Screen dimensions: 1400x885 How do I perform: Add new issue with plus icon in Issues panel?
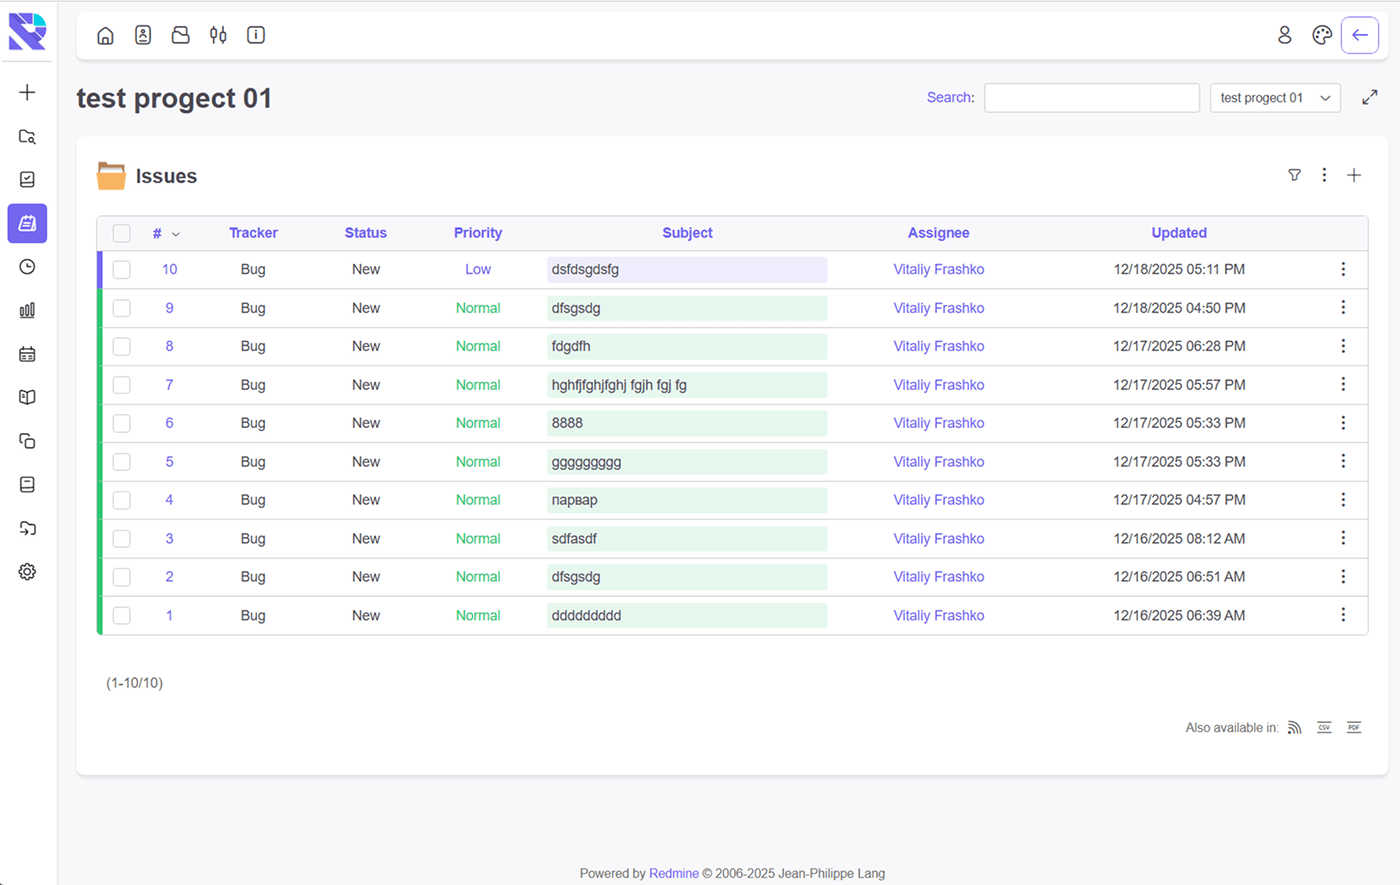click(x=1354, y=175)
